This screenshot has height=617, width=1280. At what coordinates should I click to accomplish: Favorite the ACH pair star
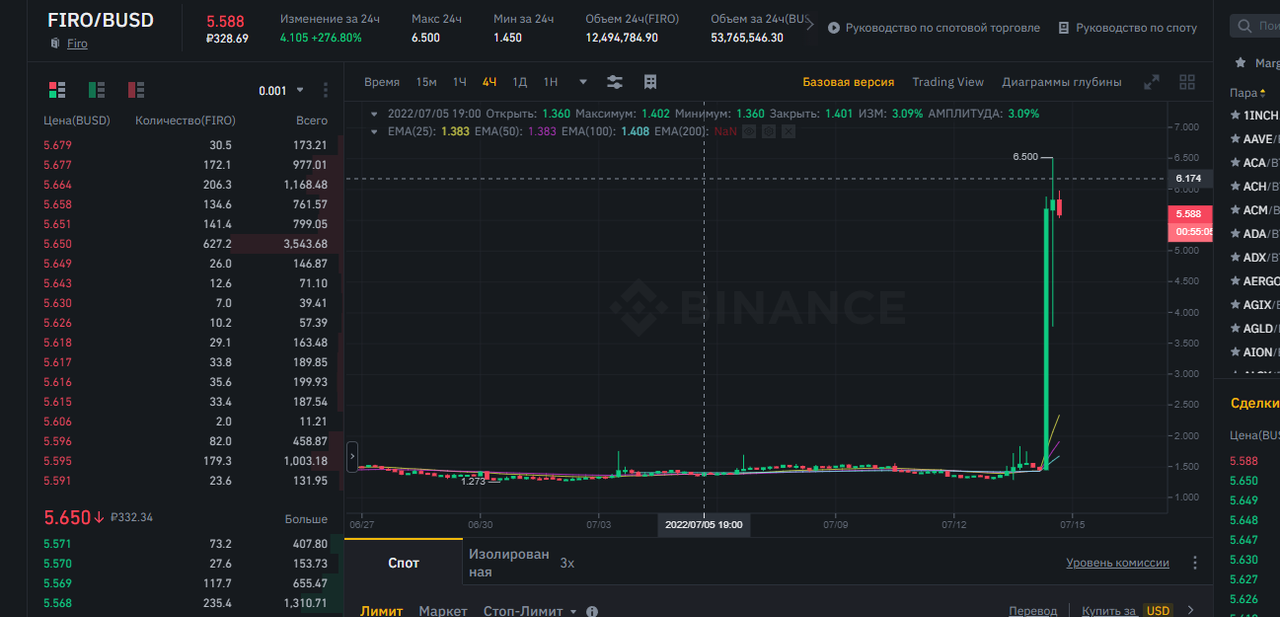[x=1236, y=186]
